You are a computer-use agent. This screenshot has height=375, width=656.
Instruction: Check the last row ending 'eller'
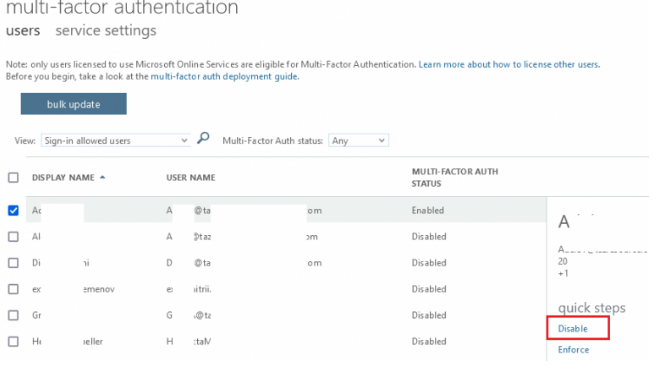coord(13,342)
